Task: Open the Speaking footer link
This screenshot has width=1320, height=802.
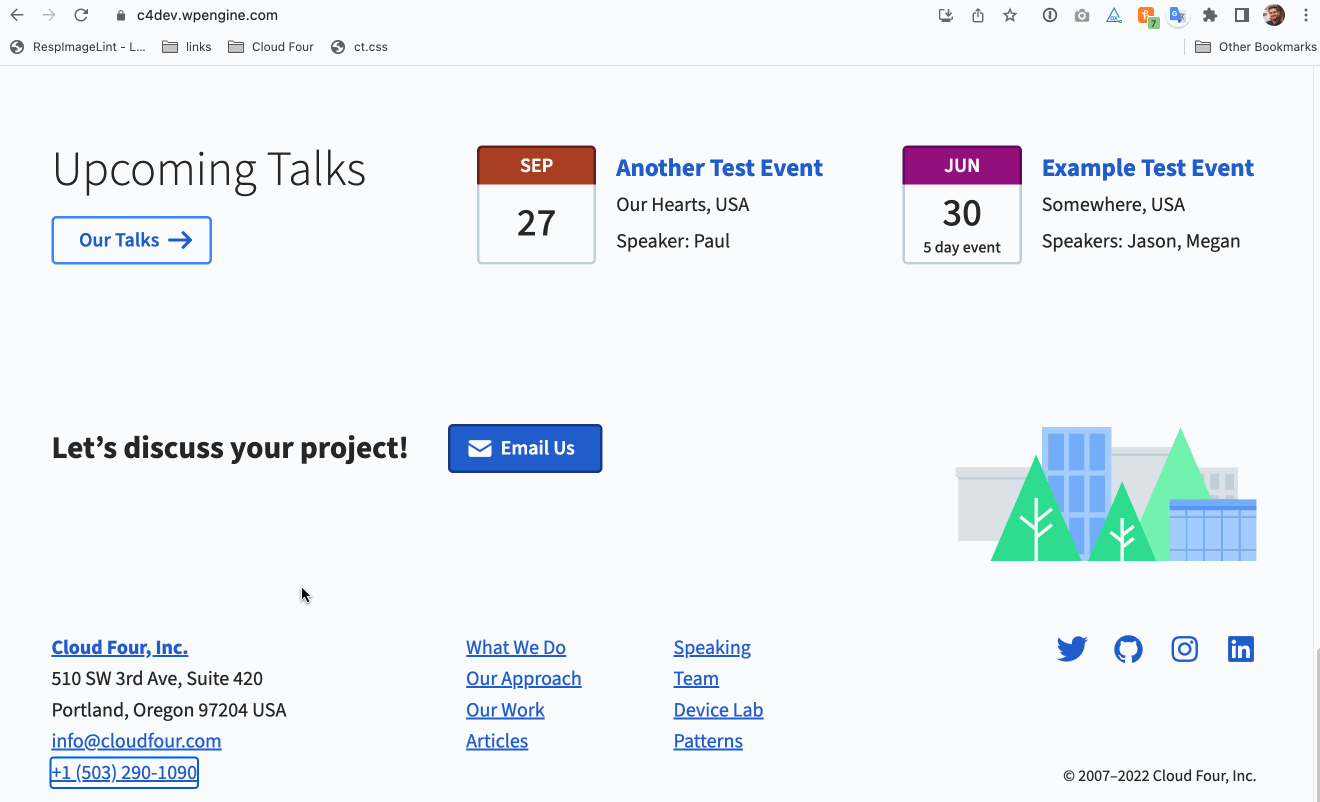Action: tap(712, 648)
